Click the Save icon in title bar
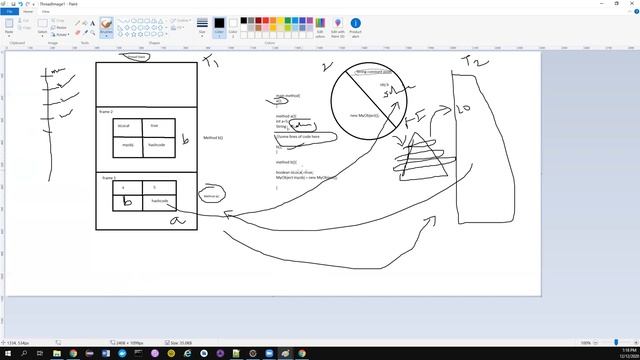The width and height of the screenshot is (640, 360). (x=13, y=4)
